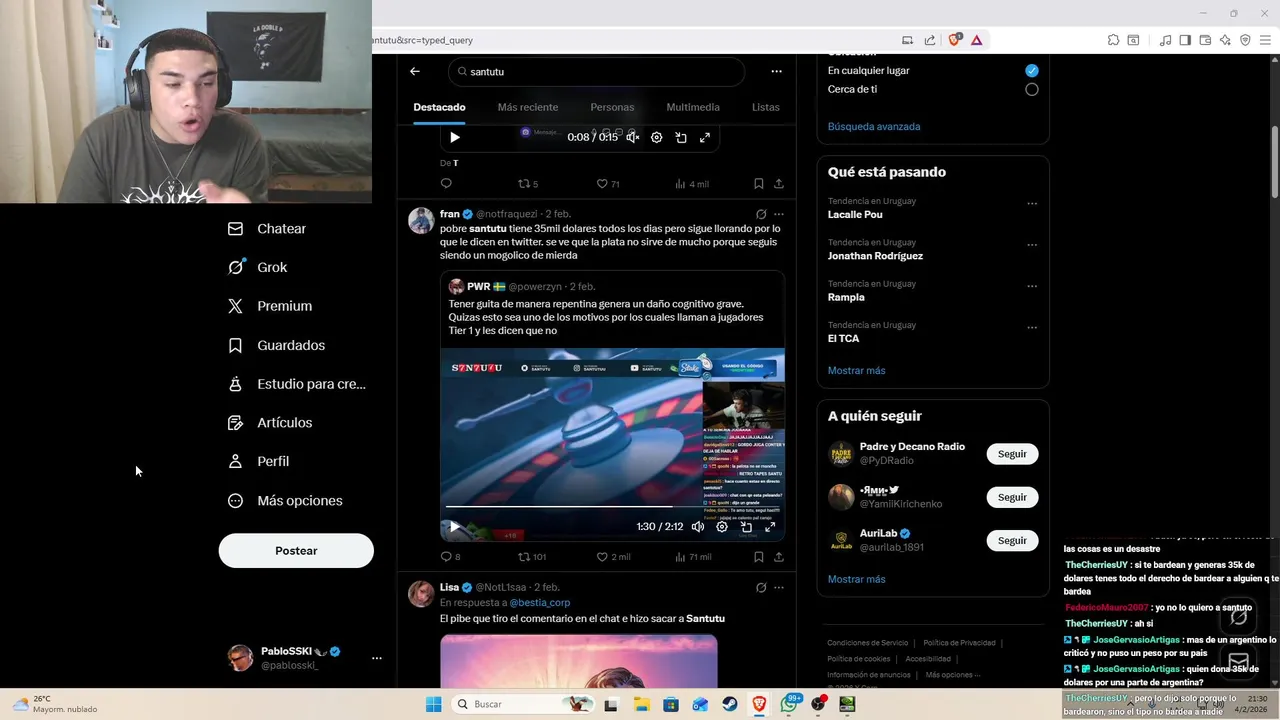Open @bestia_corp mention in Lisa's post
This screenshot has height=720, width=1280.
click(540, 603)
